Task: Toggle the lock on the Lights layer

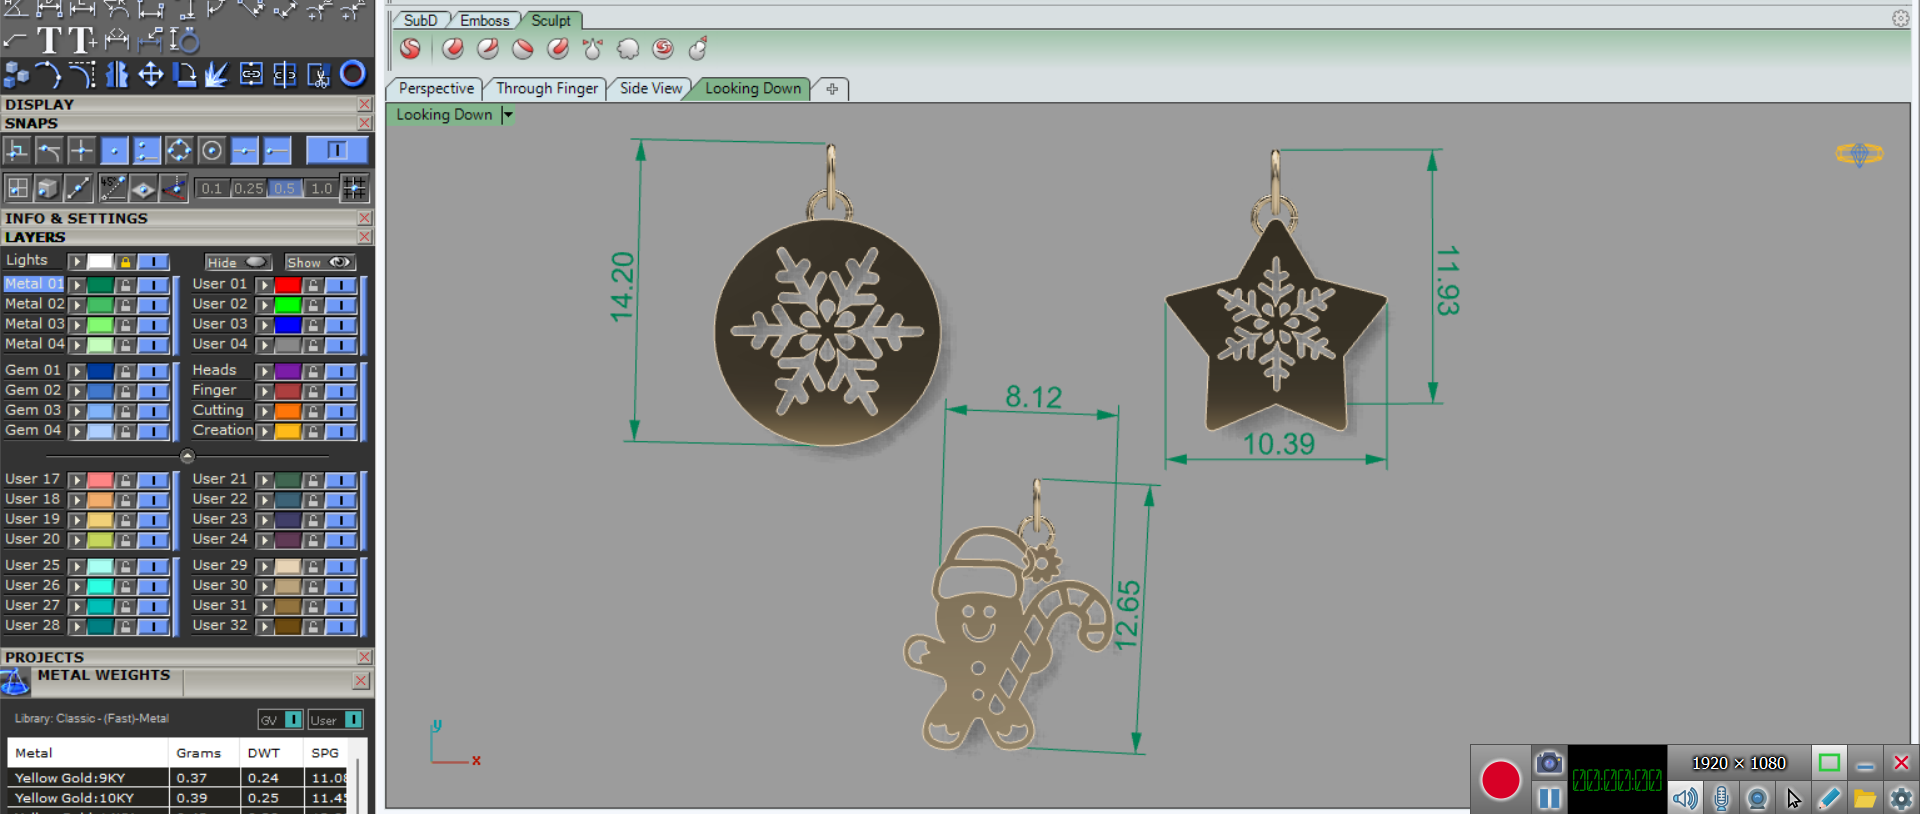Action: [x=125, y=262]
